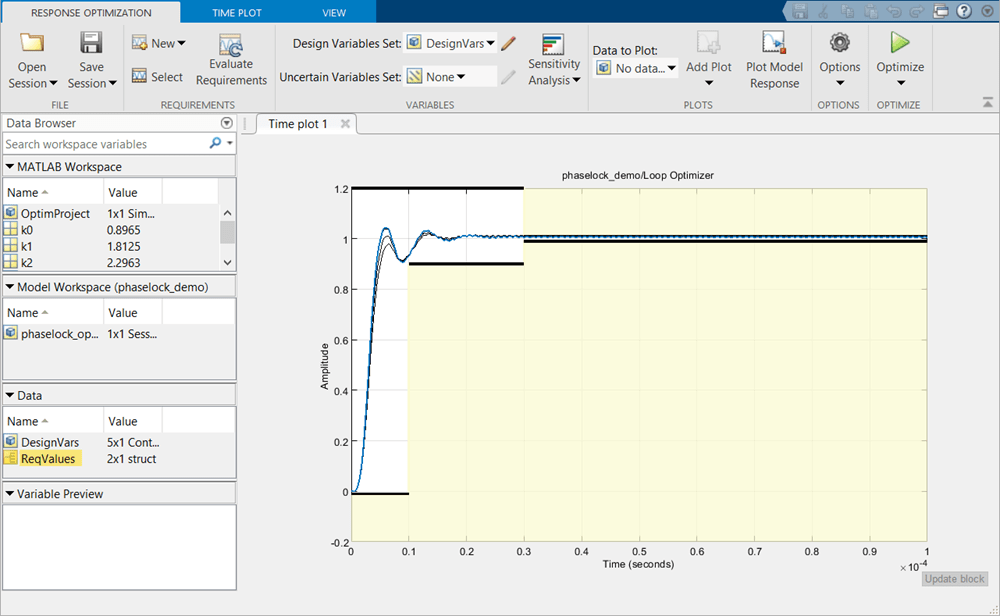Switch to the TIME PLOT tab

[x=237, y=13]
